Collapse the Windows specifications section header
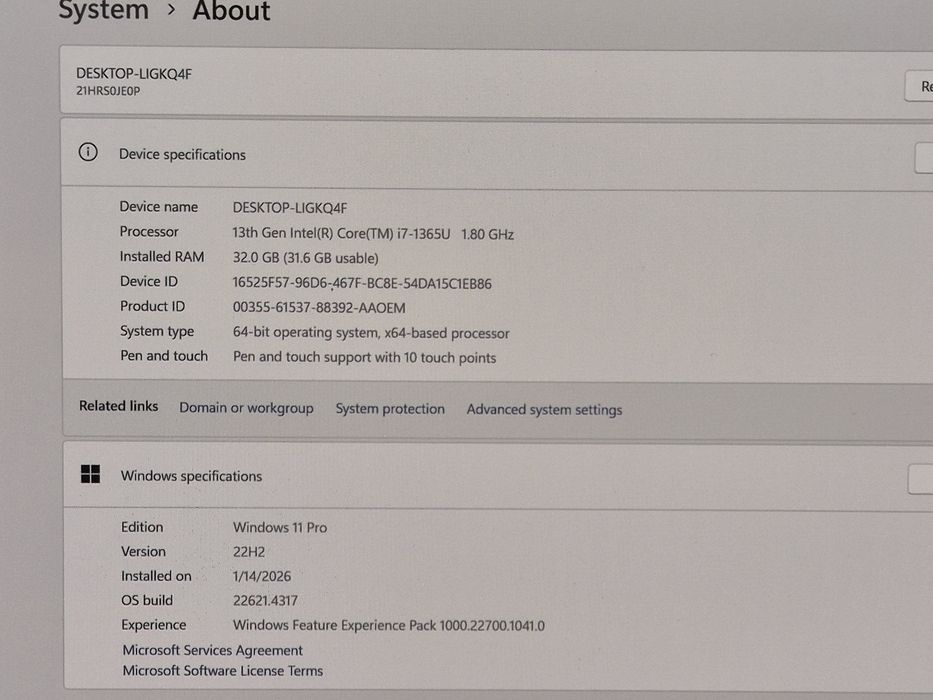Screen dimensions: 933x700 click(499, 476)
